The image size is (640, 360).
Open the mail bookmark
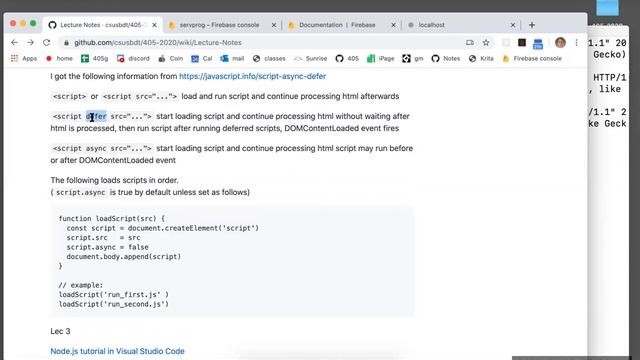point(232,58)
